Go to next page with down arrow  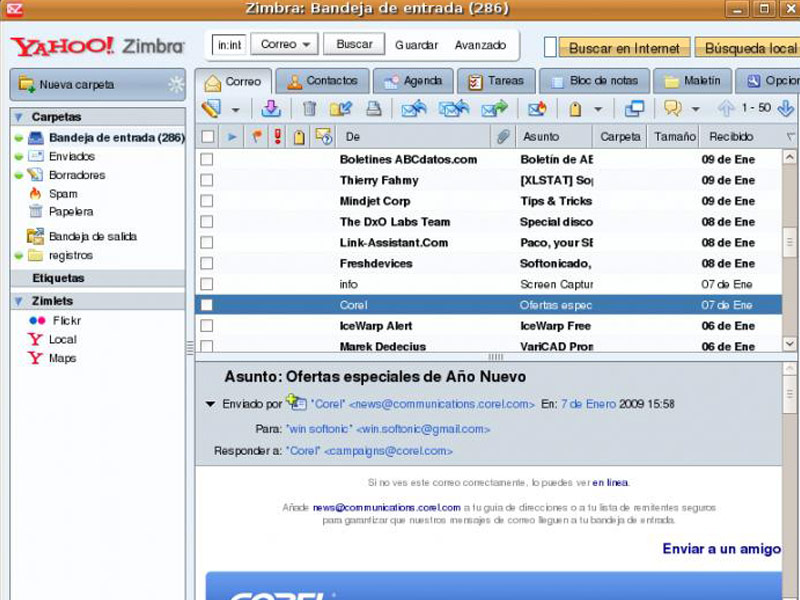(x=786, y=108)
